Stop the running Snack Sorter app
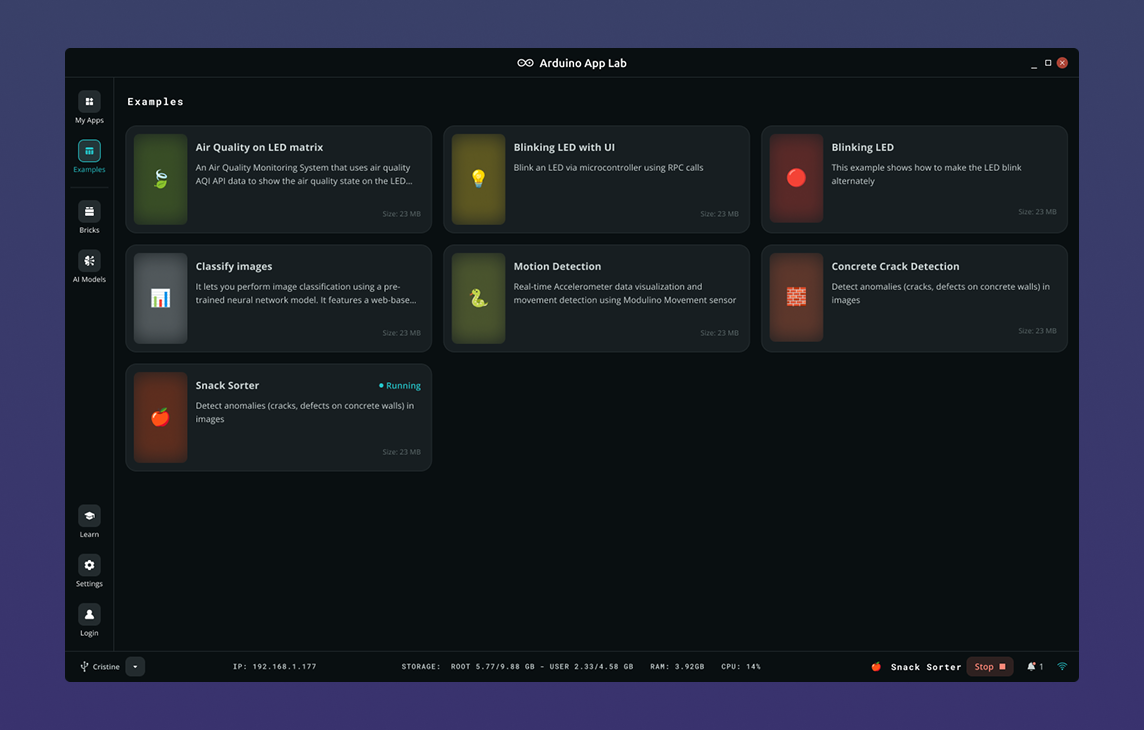The width and height of the screenshot is (1144, 730). click(989, 667)
